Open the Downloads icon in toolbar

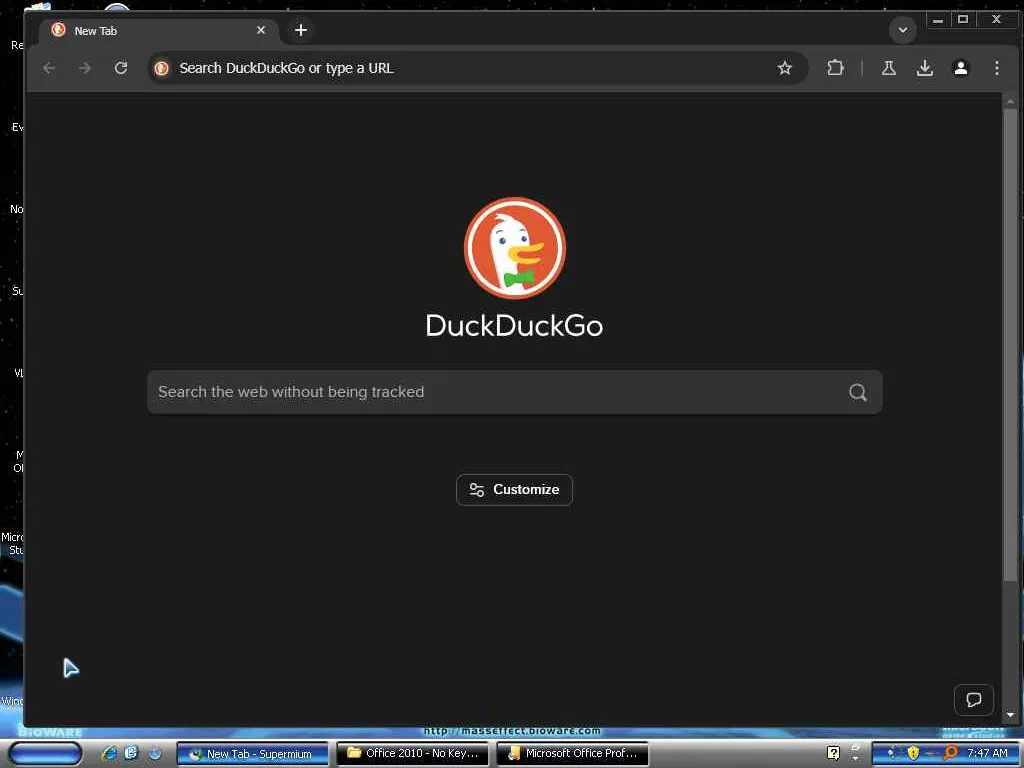925,68
